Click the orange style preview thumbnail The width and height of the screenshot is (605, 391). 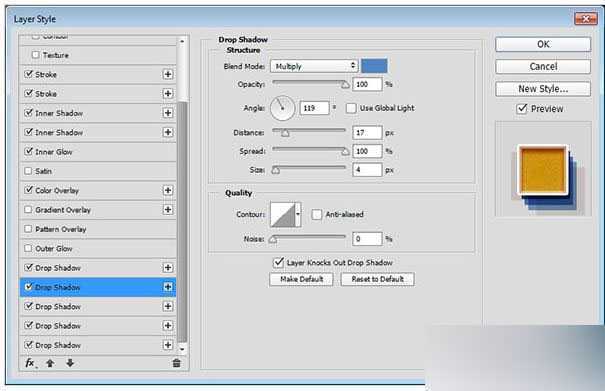pyautogui.click(x=543, y=170)
